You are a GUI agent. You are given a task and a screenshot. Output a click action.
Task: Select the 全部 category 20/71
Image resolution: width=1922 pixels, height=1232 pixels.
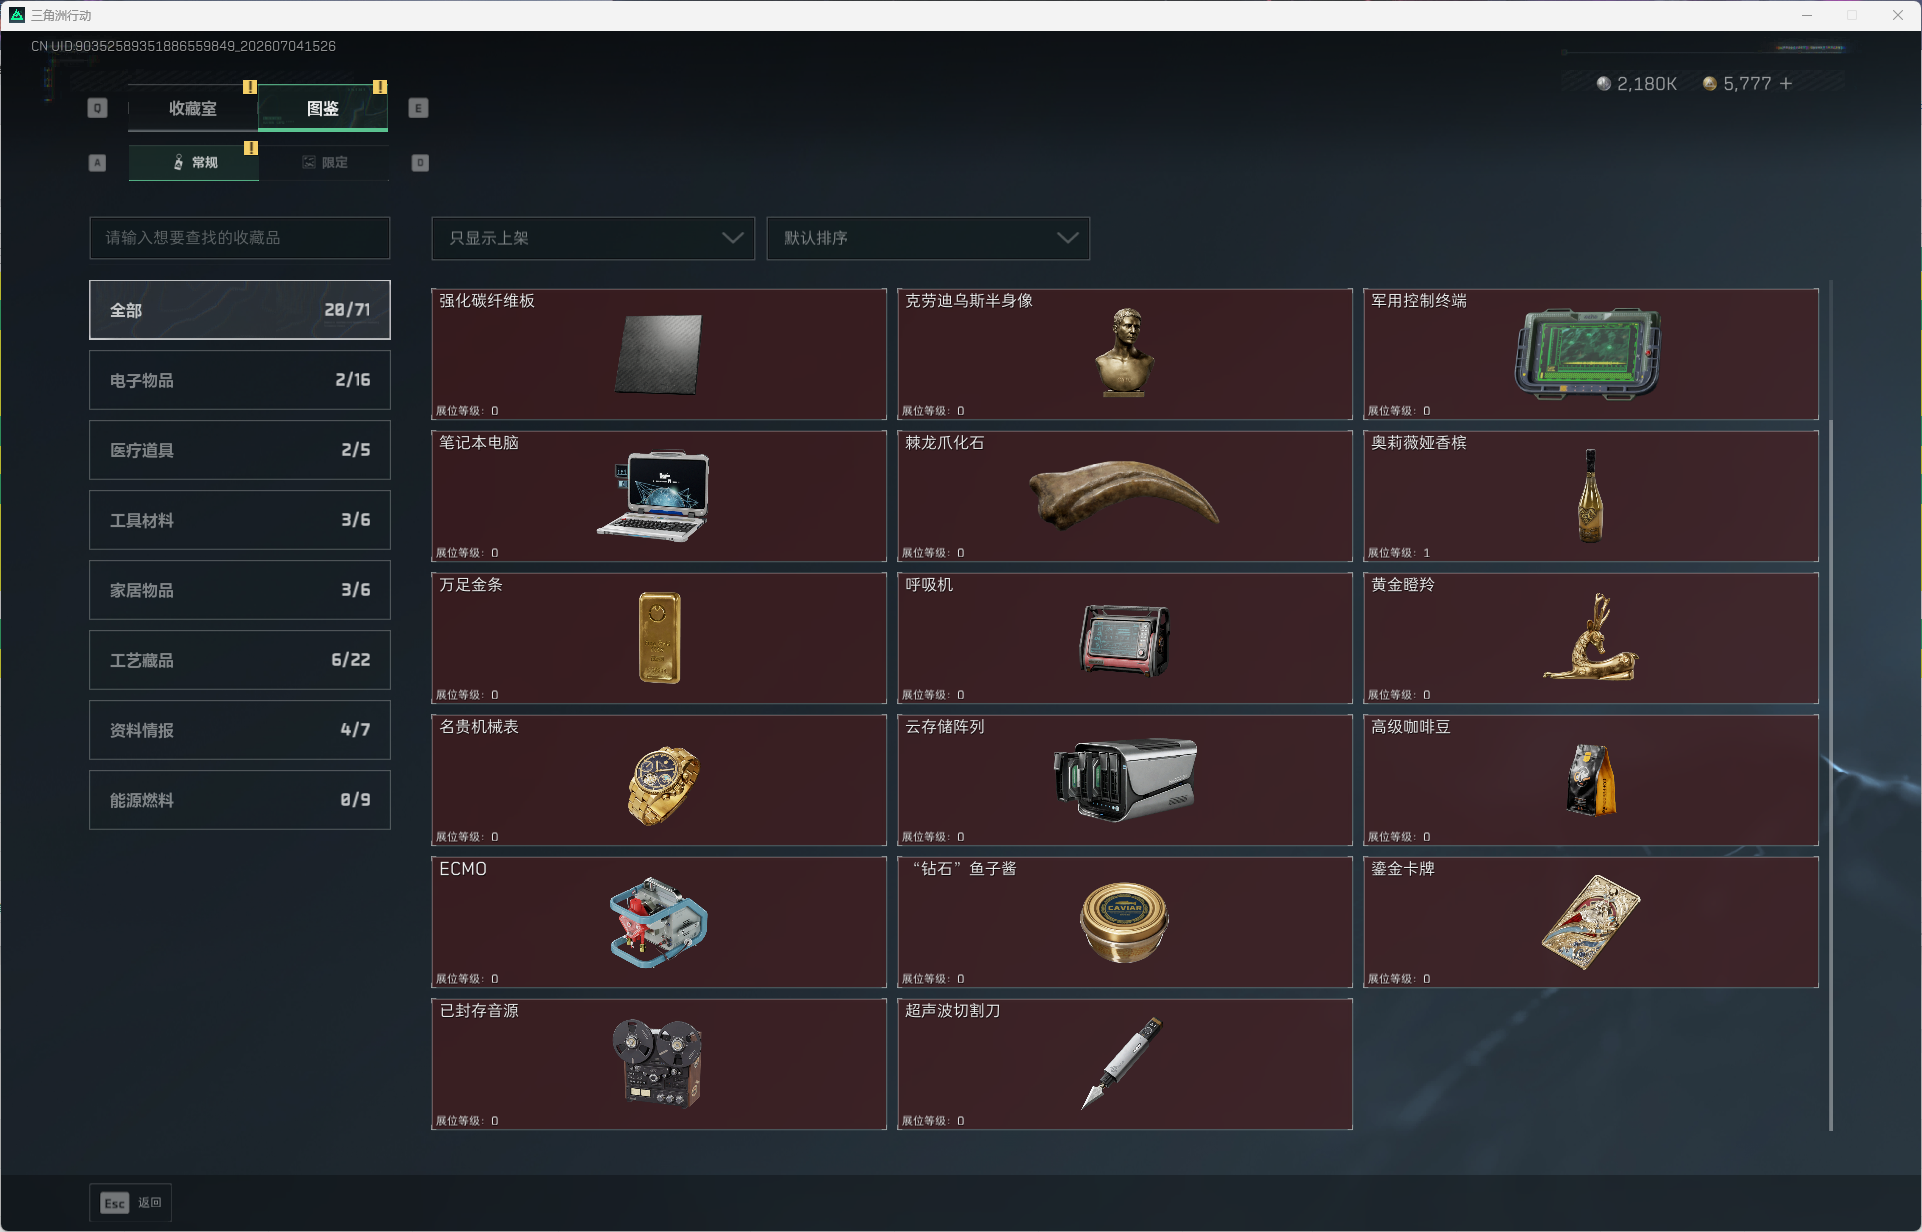point(240,310)
